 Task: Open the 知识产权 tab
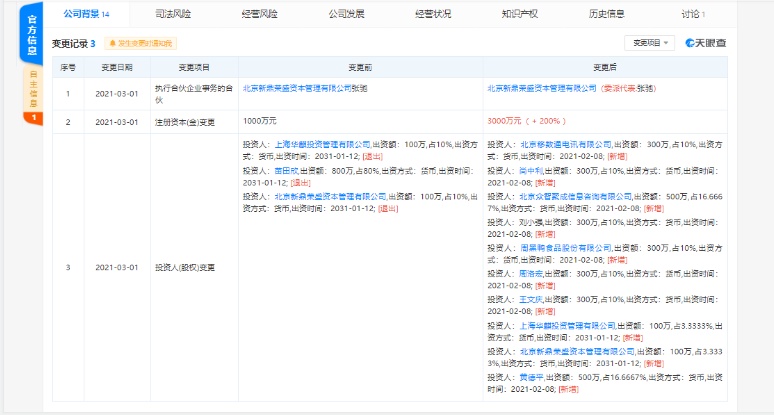coord(518,14)
